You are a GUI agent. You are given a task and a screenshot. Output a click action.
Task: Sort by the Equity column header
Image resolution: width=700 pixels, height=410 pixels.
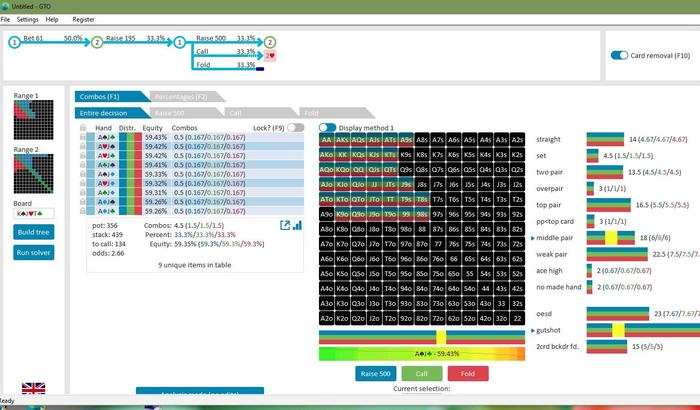coord(152,128)
